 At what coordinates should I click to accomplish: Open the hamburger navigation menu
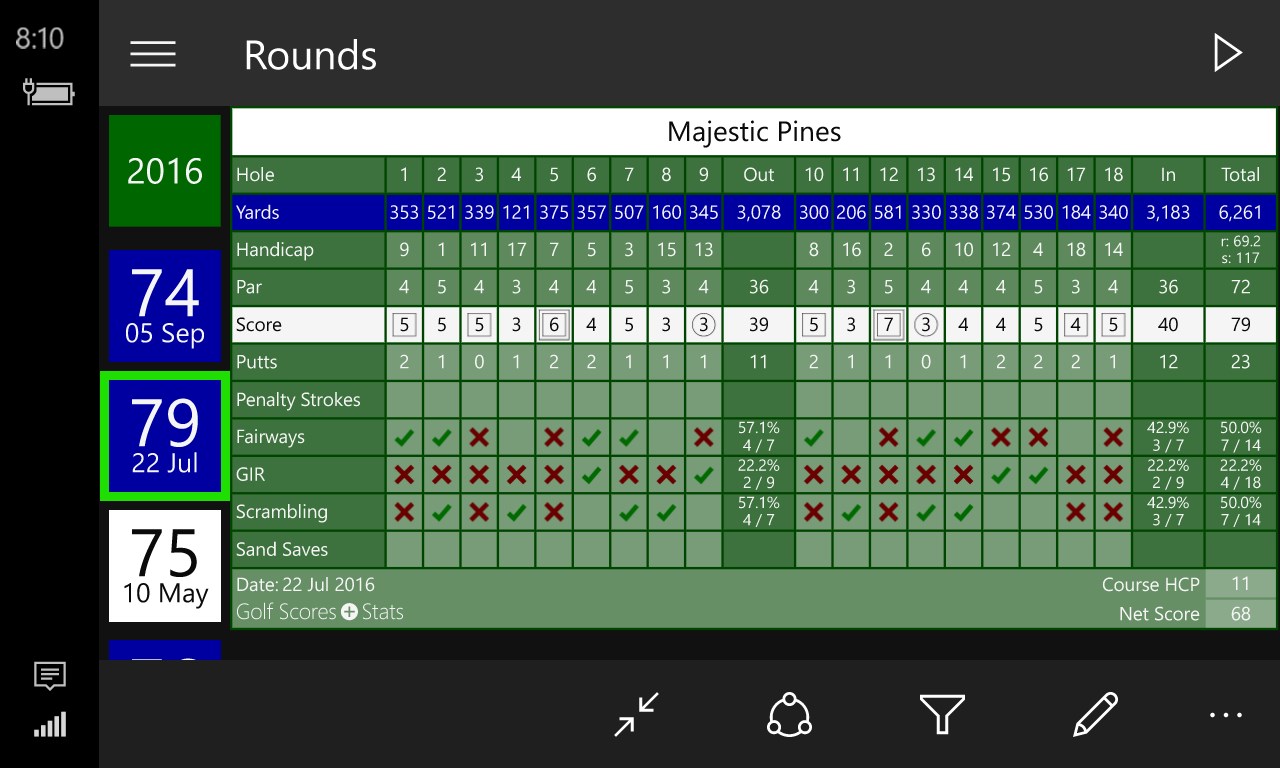[153, 54]
